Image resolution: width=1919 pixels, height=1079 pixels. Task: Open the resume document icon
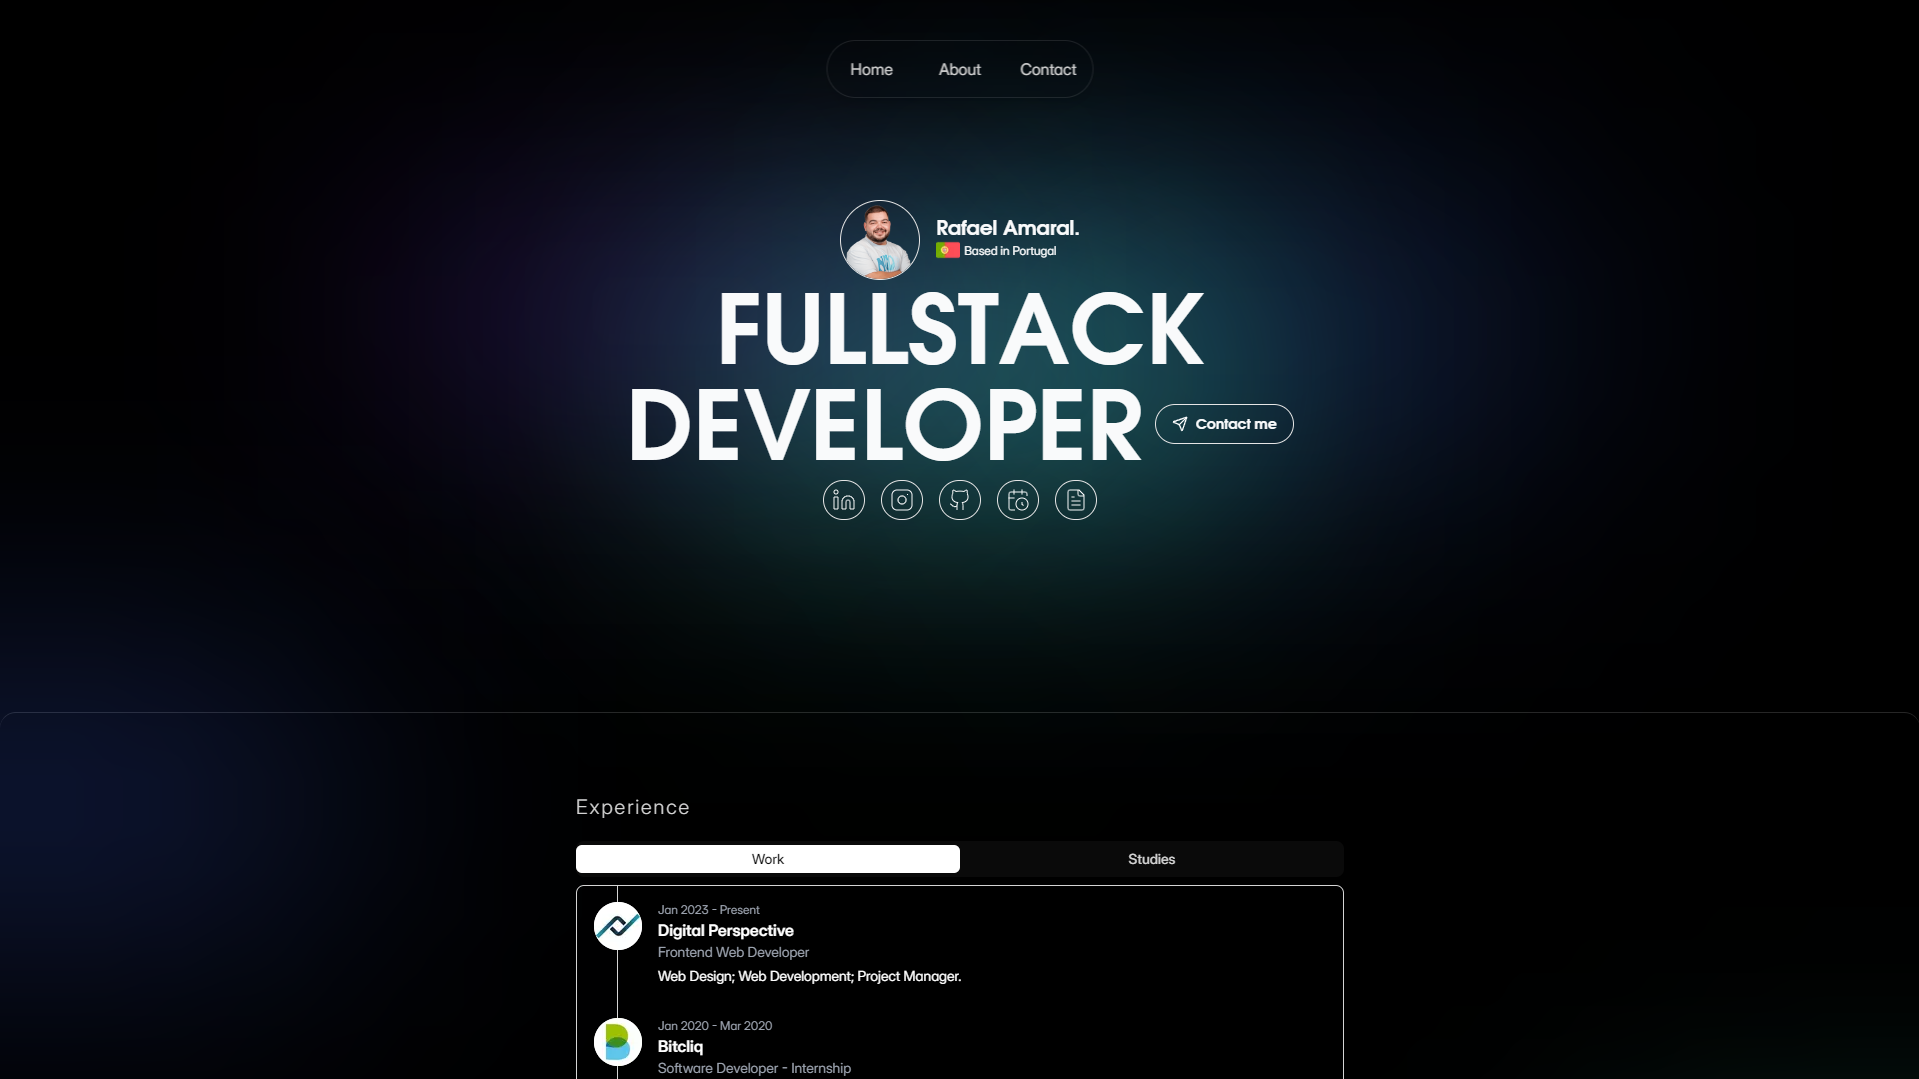[1075, 500]
